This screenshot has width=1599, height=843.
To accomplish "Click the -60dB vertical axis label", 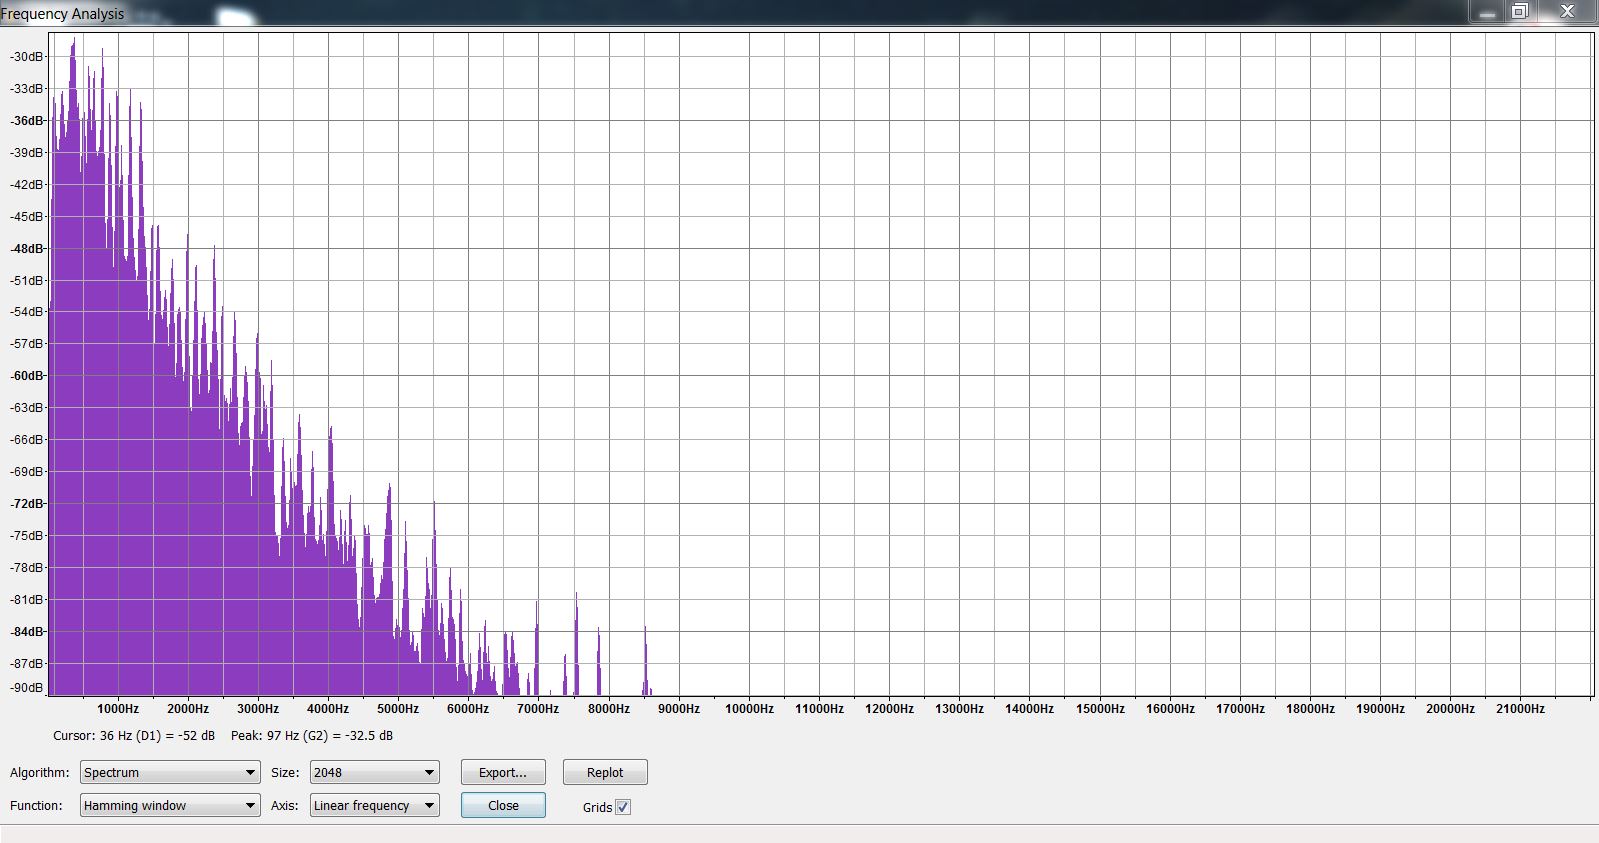I will [x=26, y=376].
